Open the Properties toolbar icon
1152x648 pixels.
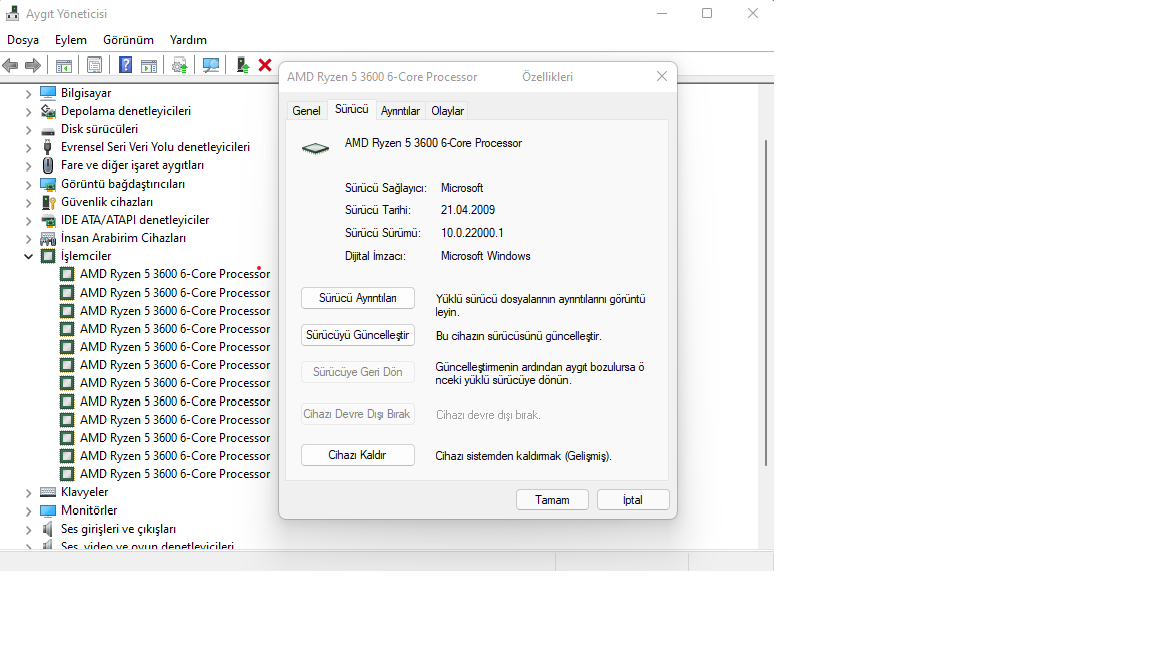pyautogui.click(x=94, y=65)
